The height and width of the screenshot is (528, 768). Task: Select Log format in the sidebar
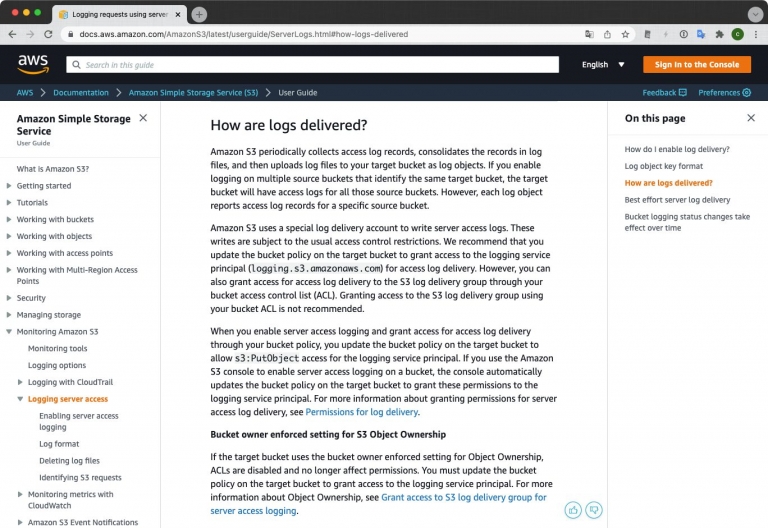(59, 444)
